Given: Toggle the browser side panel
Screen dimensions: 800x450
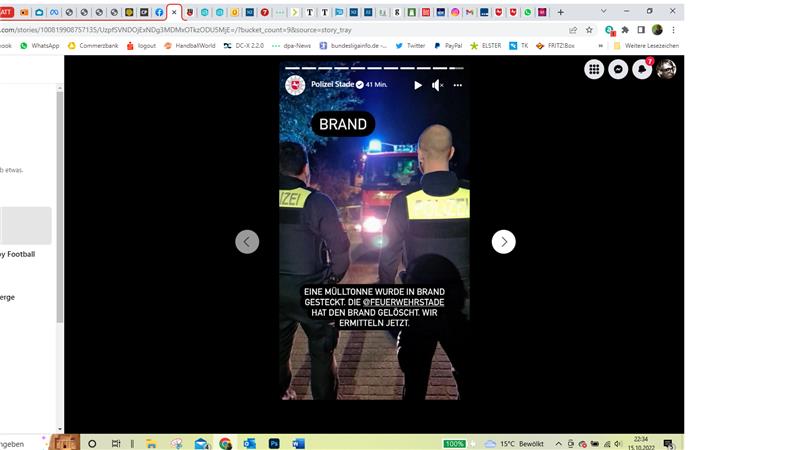Looking at the screenshot, I should coord(641,30).
